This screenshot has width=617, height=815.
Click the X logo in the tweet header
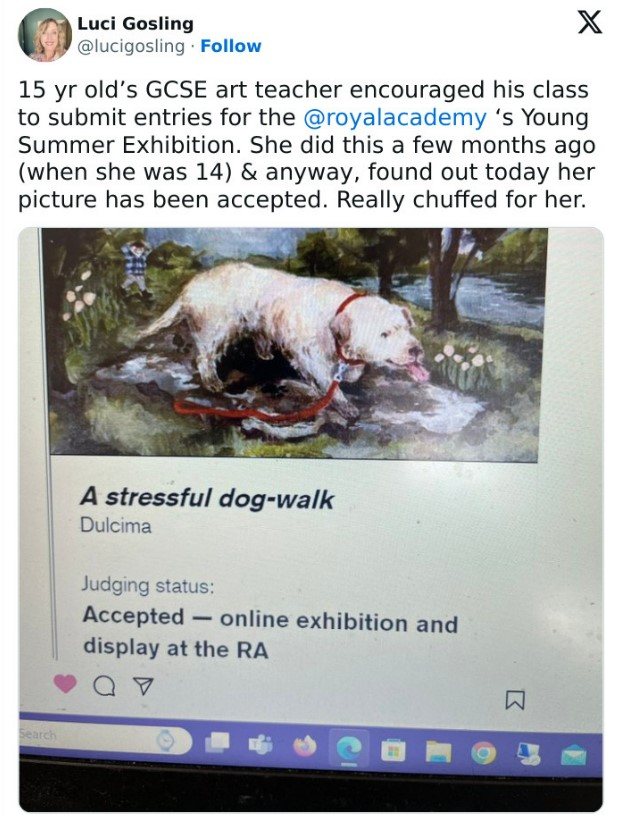tap(589, 24)
